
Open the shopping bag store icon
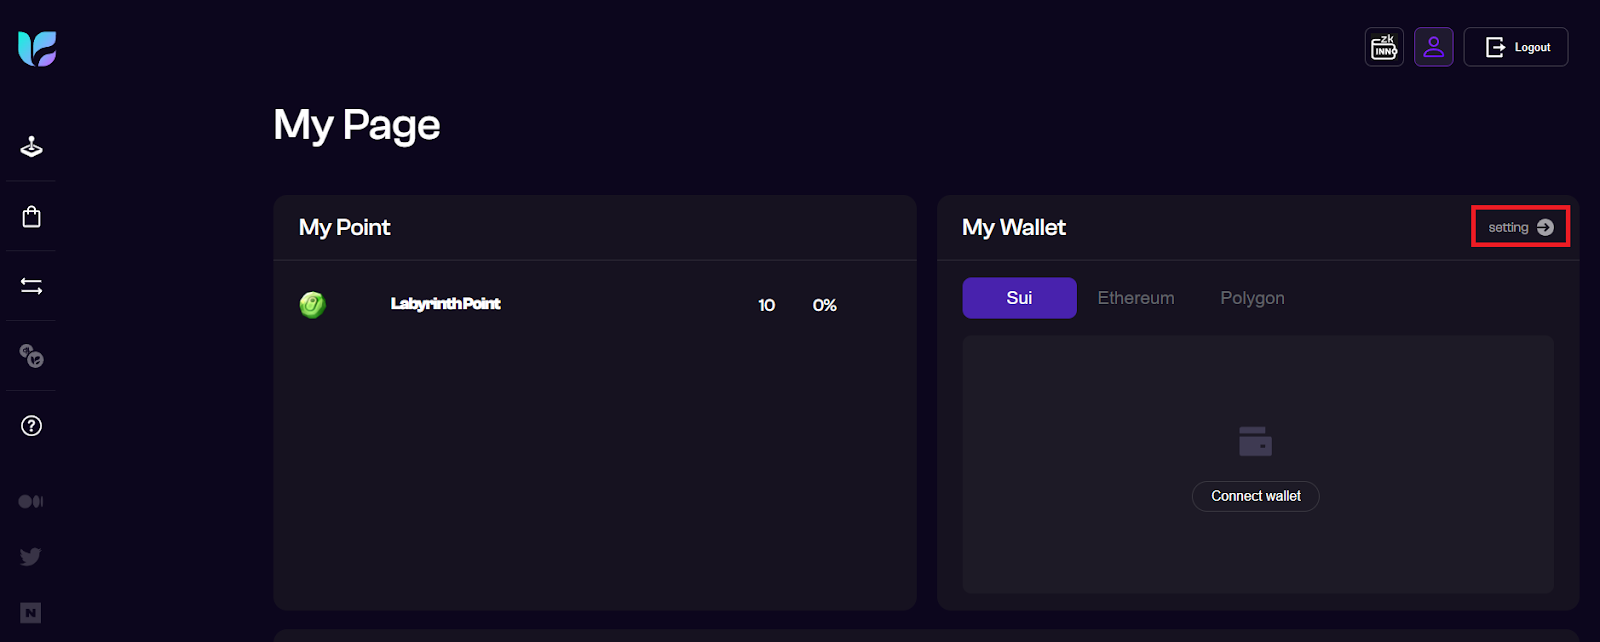[x=31, y=216]
